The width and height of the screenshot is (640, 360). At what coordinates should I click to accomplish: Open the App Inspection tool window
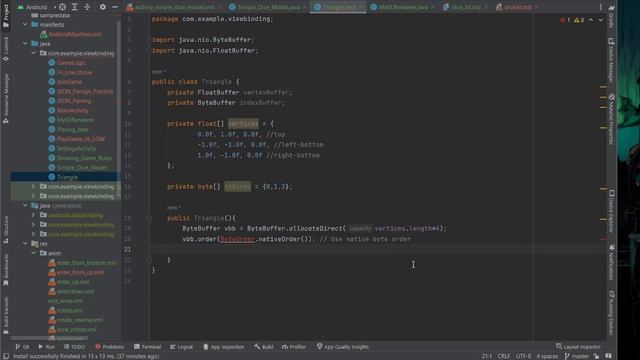coord(223,347)
